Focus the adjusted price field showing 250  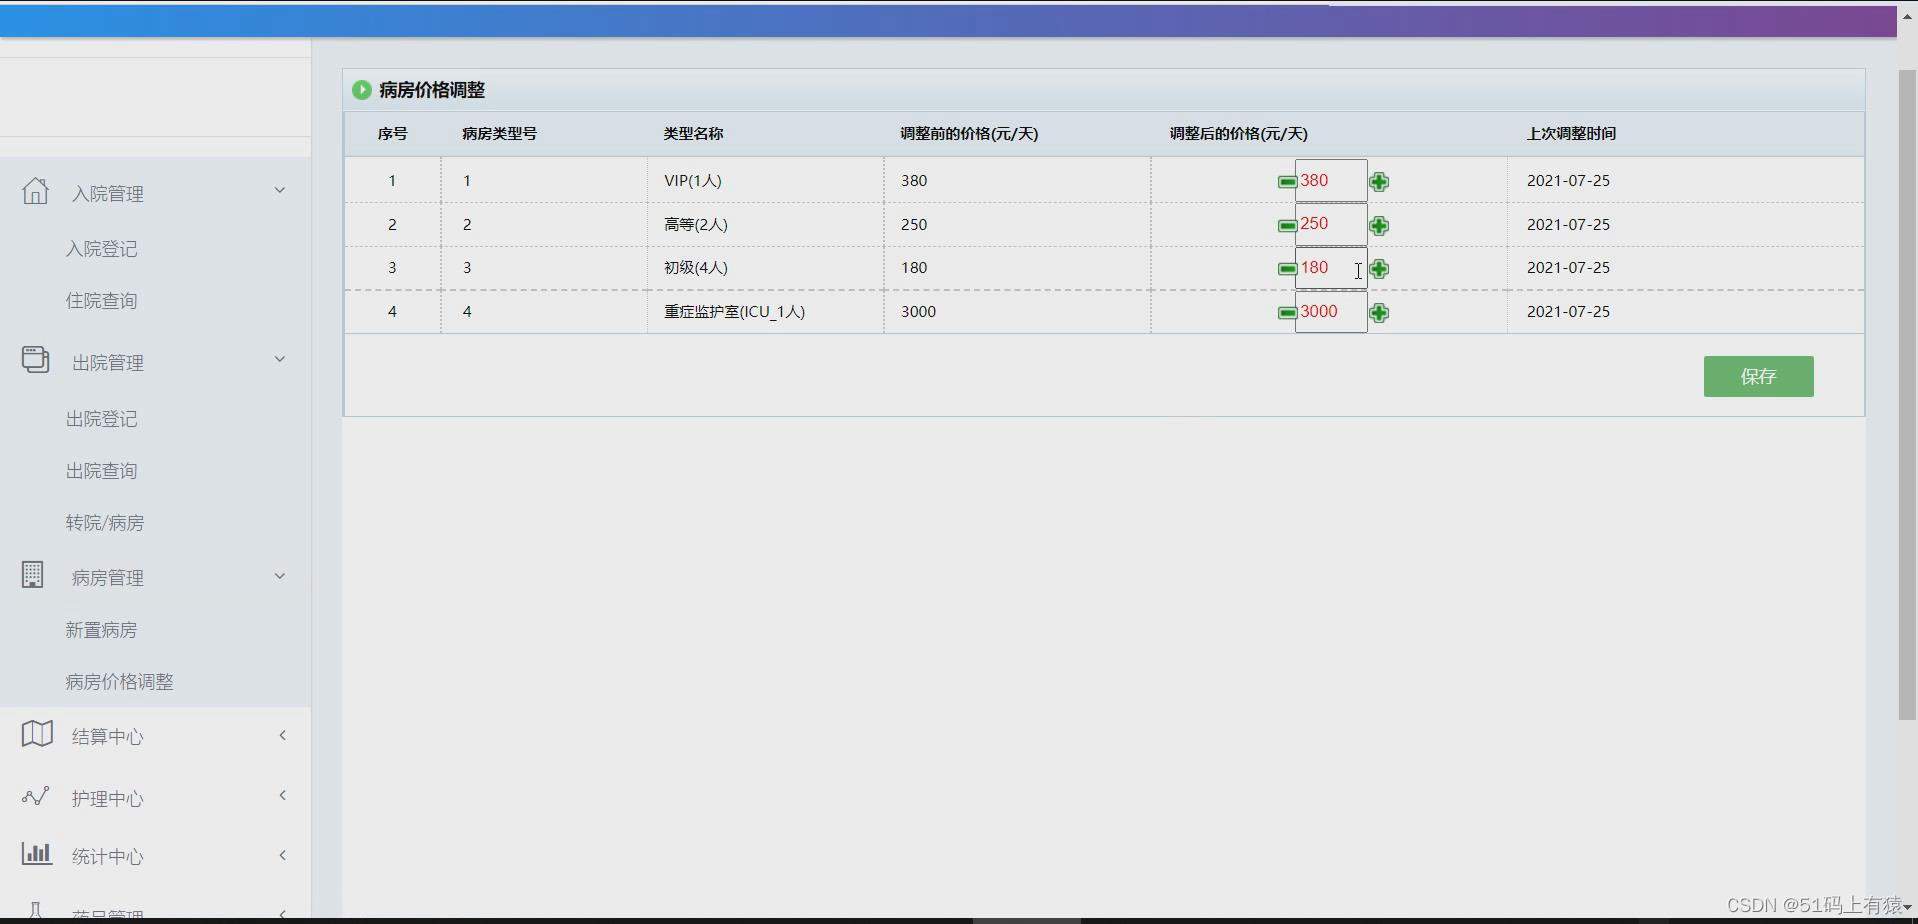(1331, 224)
